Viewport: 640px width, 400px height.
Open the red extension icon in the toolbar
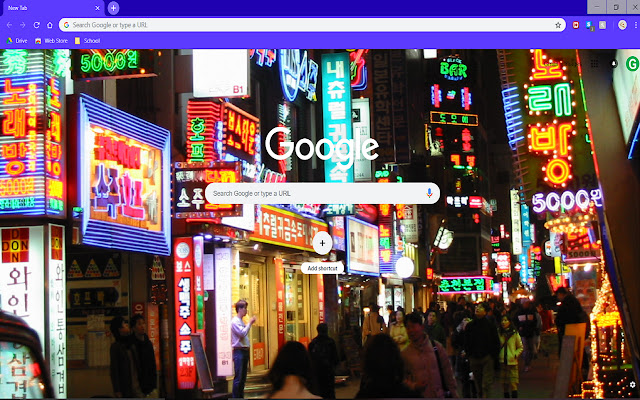pyautogui.click(x=576, y=25)
